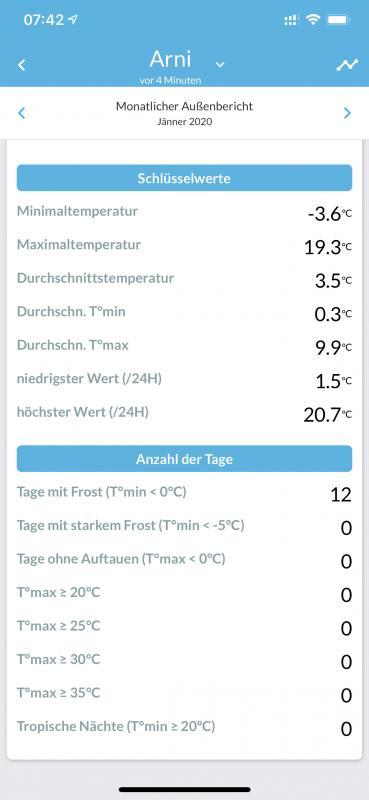Viewport: 369px width, 800px height.
Task: Tap Tage mit Frost count 12
Action: [x=341, y=494]
